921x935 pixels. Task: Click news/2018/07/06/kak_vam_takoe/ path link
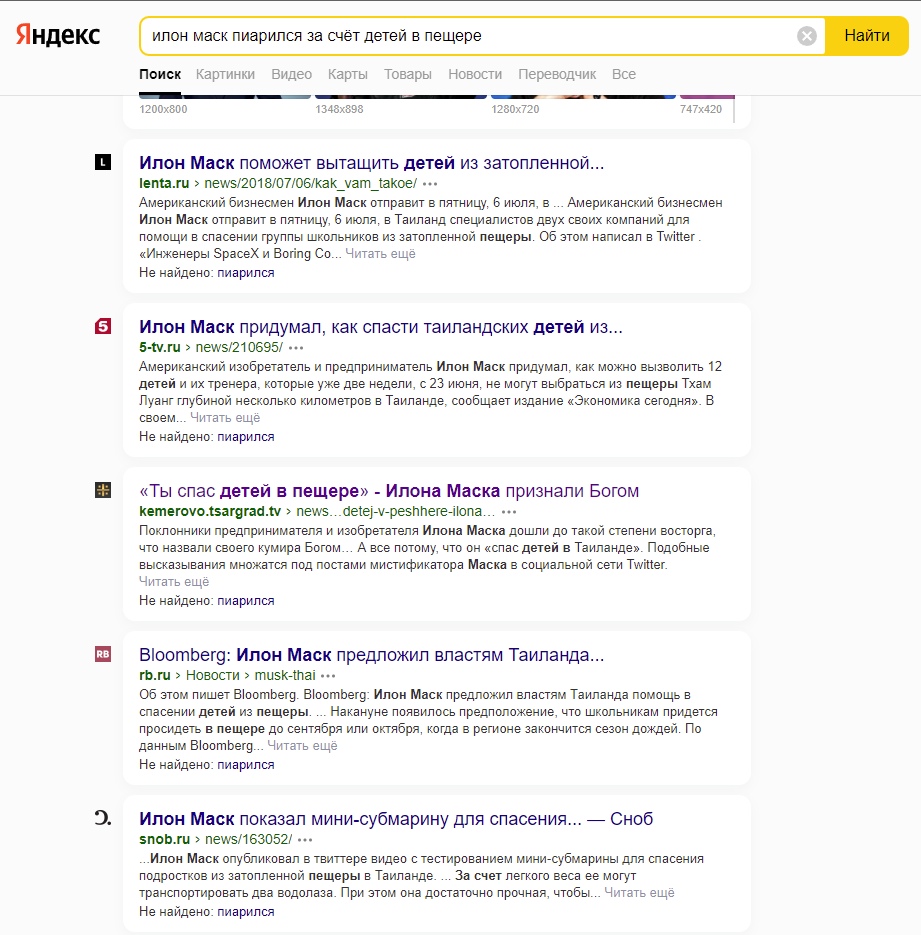[311, 183]
